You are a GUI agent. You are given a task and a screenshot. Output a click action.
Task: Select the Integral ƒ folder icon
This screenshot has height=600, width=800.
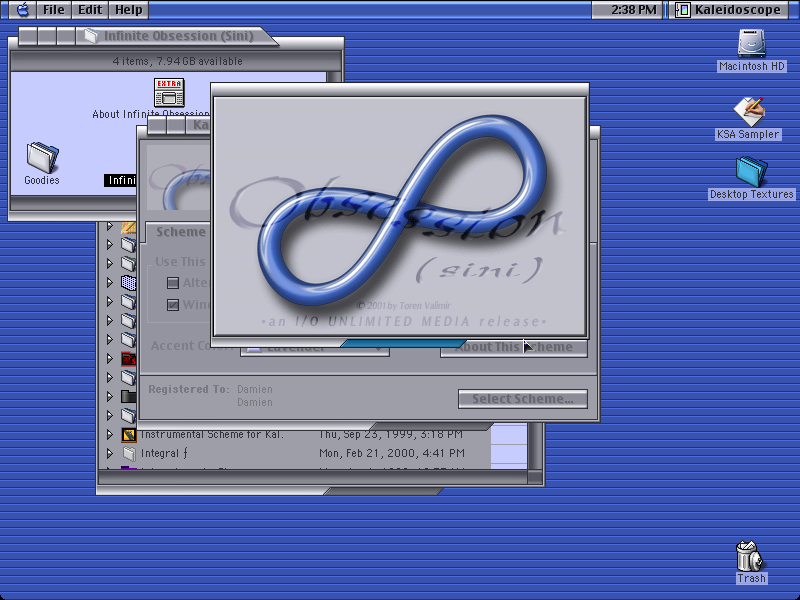coord(129,453)
